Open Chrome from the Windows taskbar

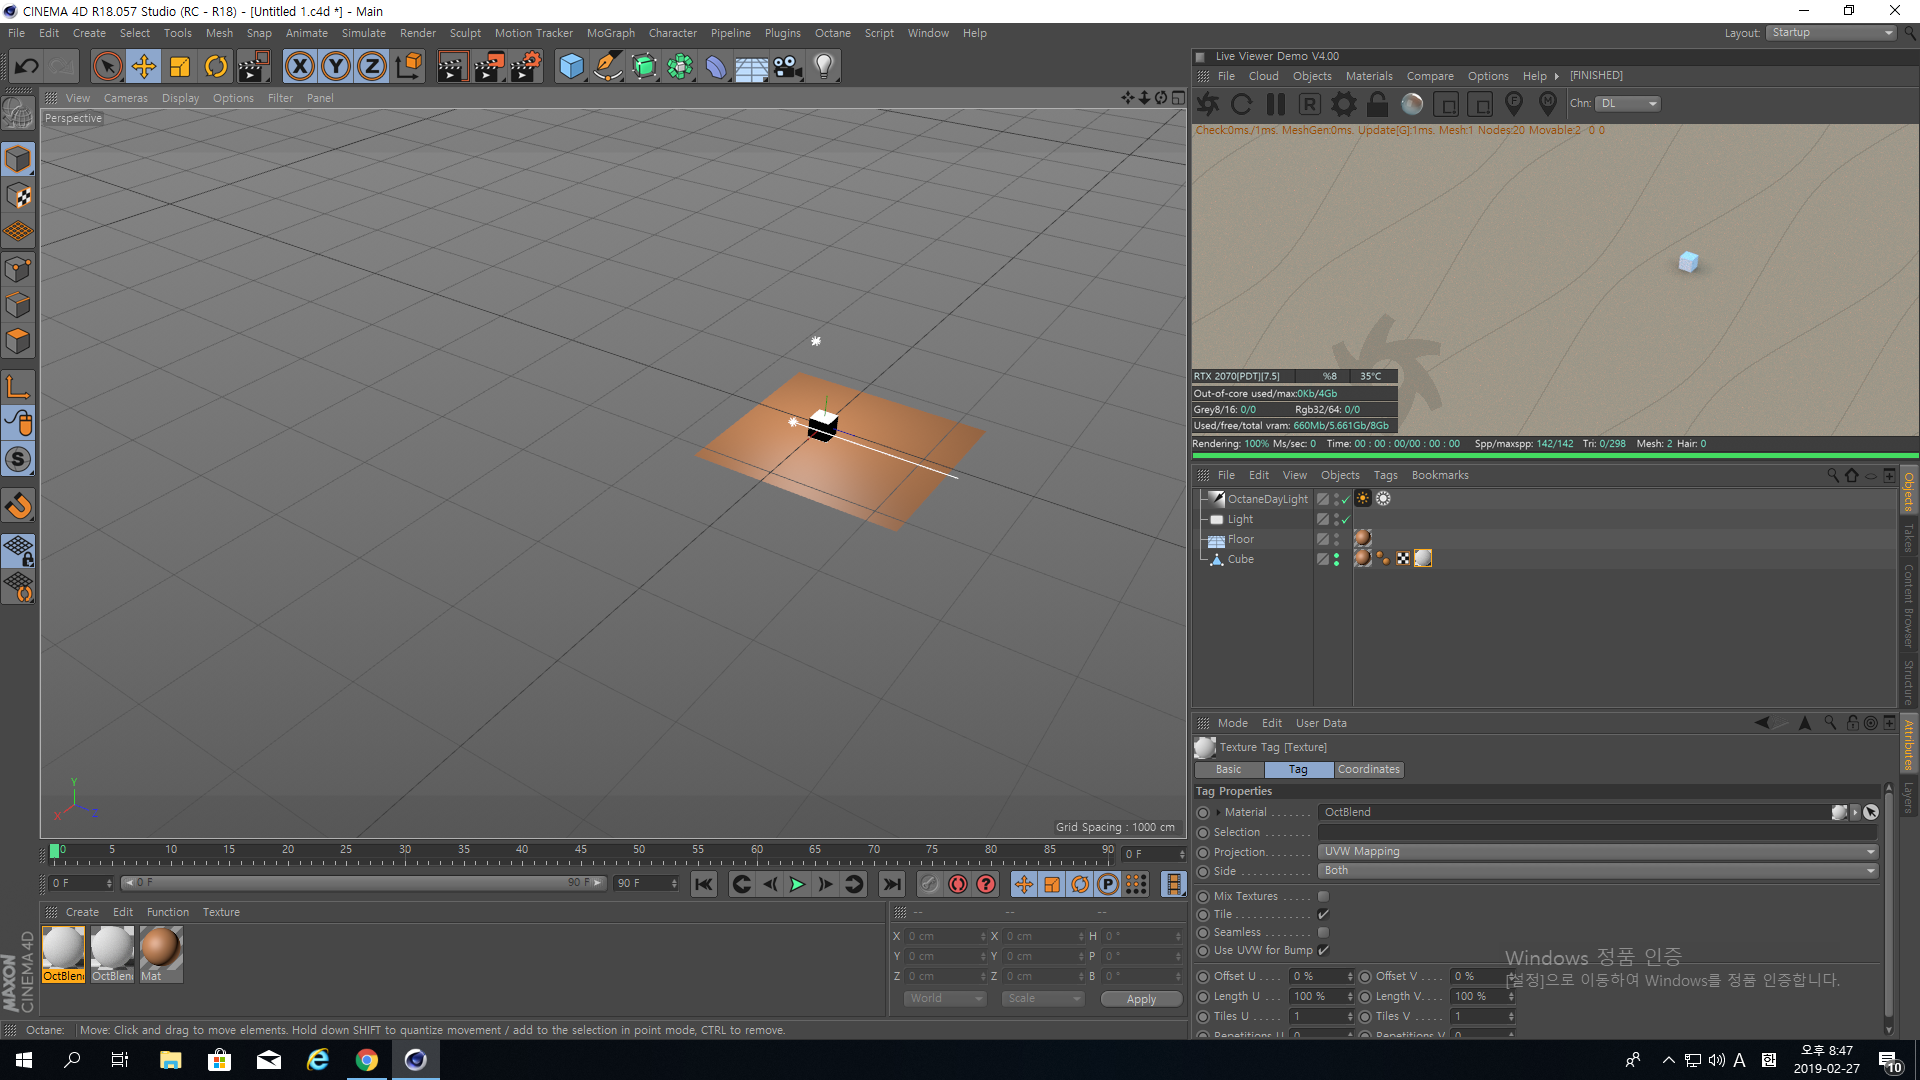[367, 1060]
